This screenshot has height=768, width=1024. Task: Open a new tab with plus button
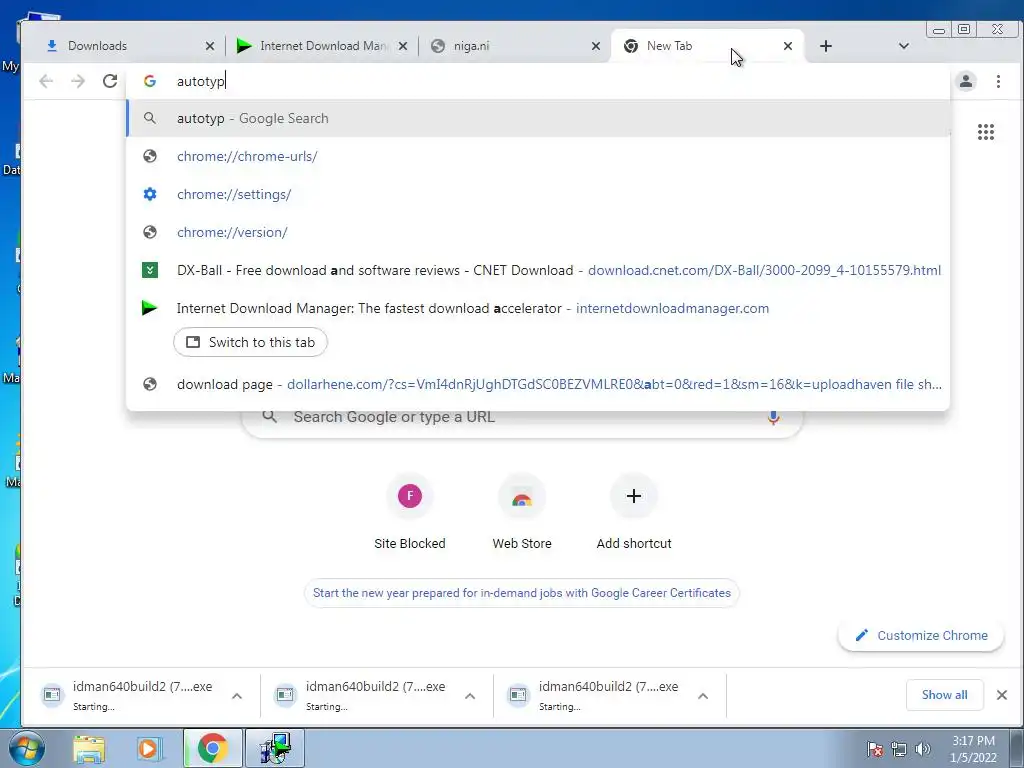tap(825, 46)
